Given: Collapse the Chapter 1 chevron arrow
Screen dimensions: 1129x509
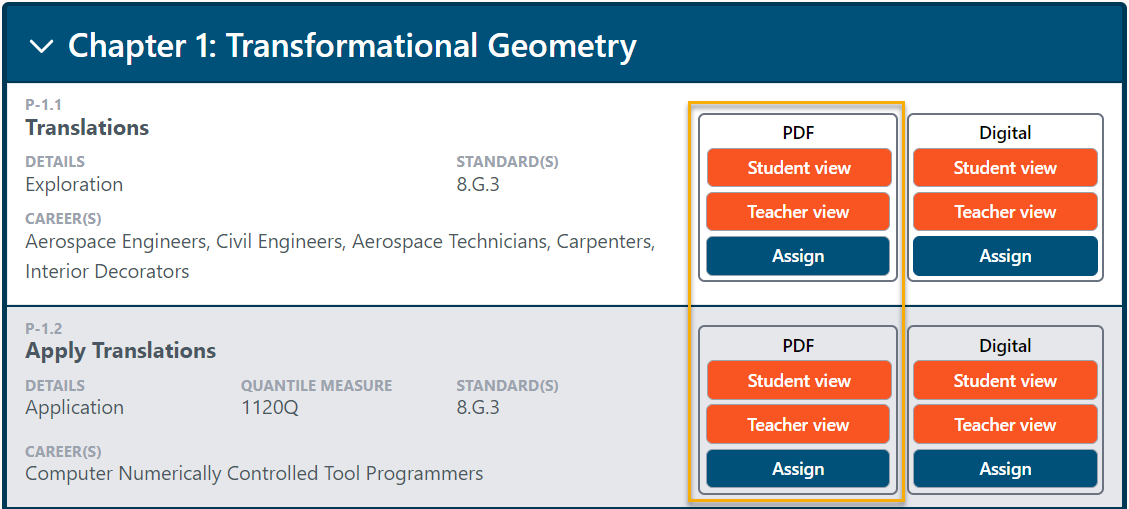Looking at the screenshot, I should [42, 46].
